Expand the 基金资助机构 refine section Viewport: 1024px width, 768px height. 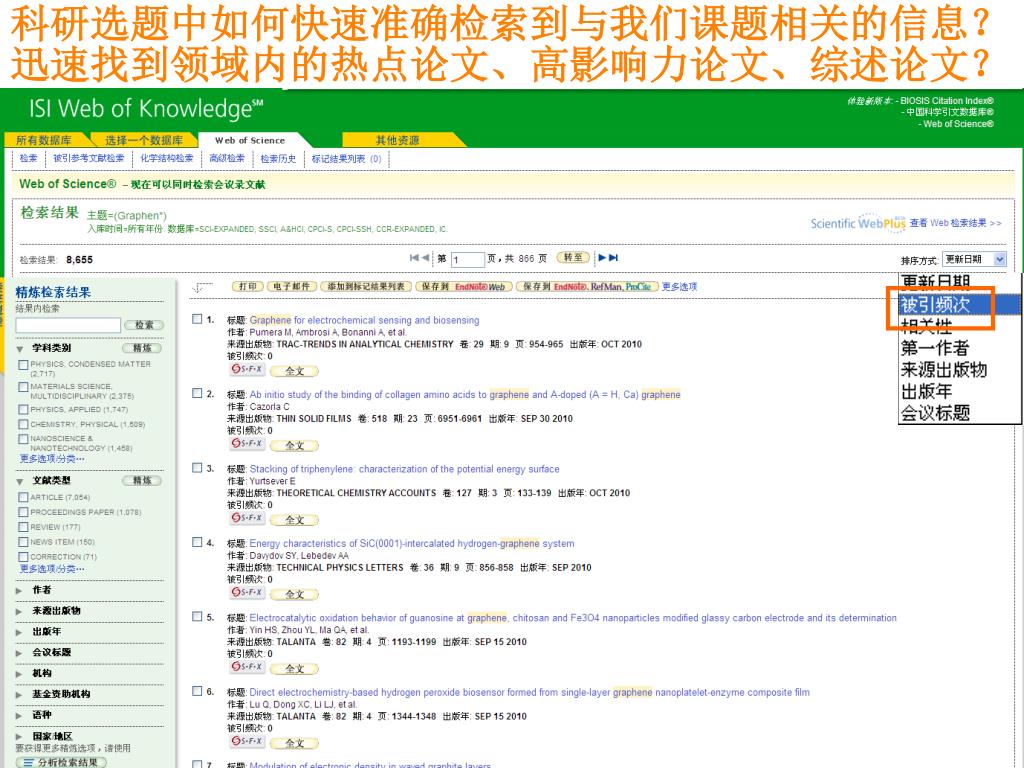[20, 695]
